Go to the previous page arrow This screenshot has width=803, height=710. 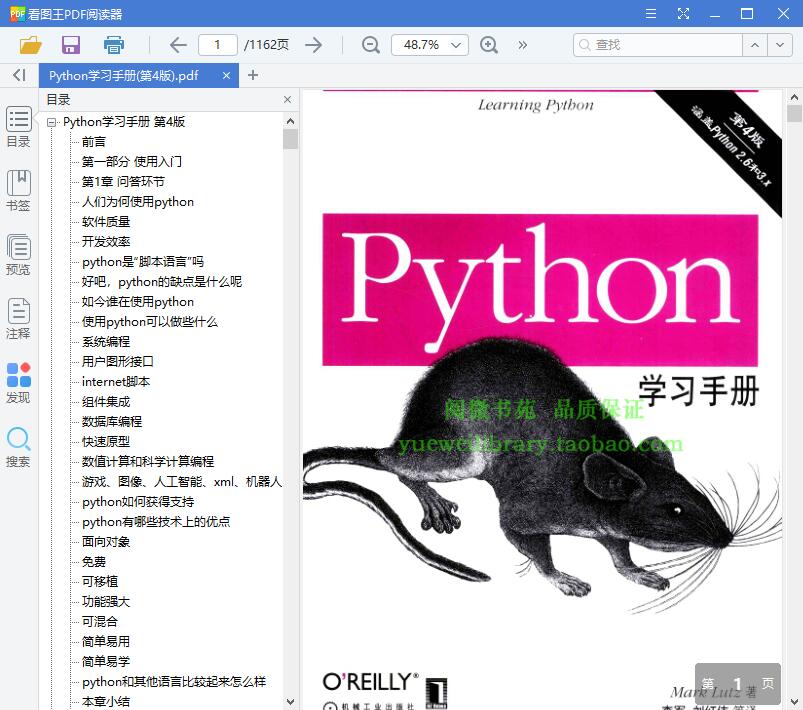click(x=178, y=45)
